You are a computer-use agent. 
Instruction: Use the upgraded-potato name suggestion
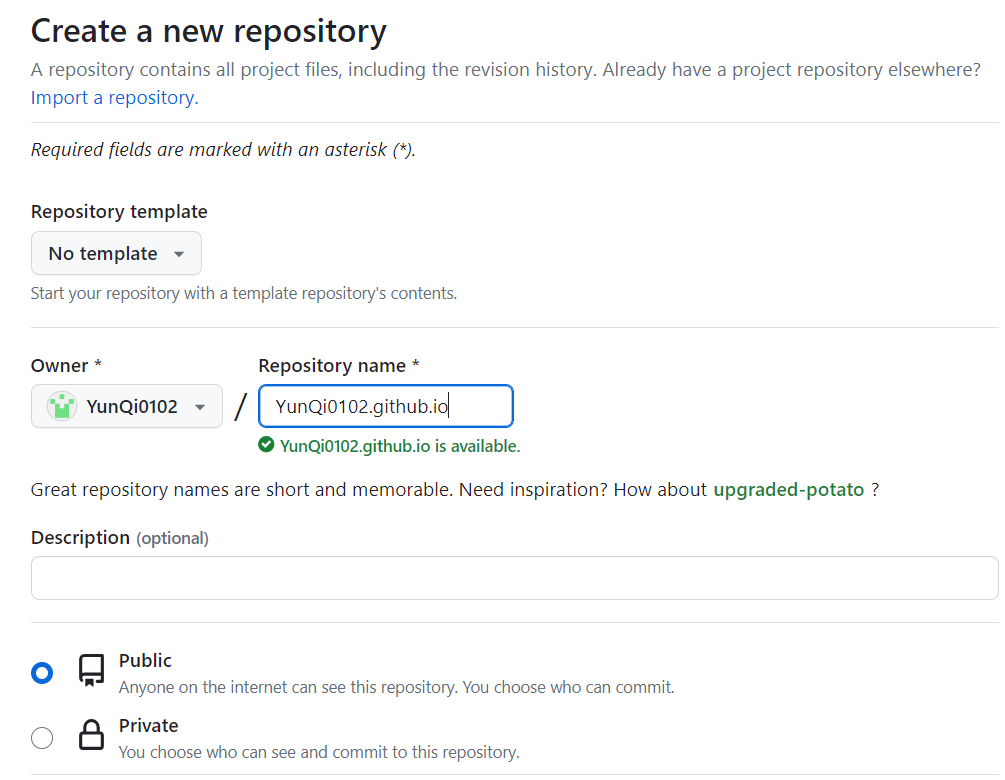click(788, 490)
